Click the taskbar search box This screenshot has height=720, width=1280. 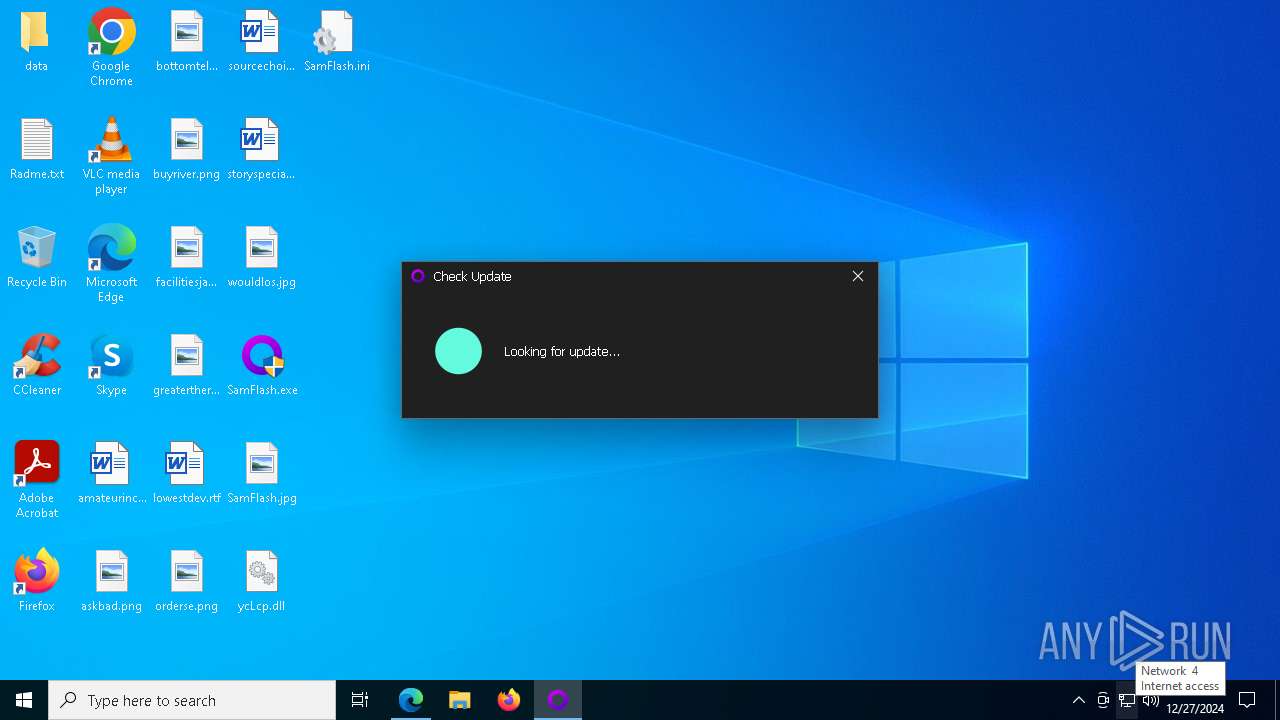click(x=192, y=700)
